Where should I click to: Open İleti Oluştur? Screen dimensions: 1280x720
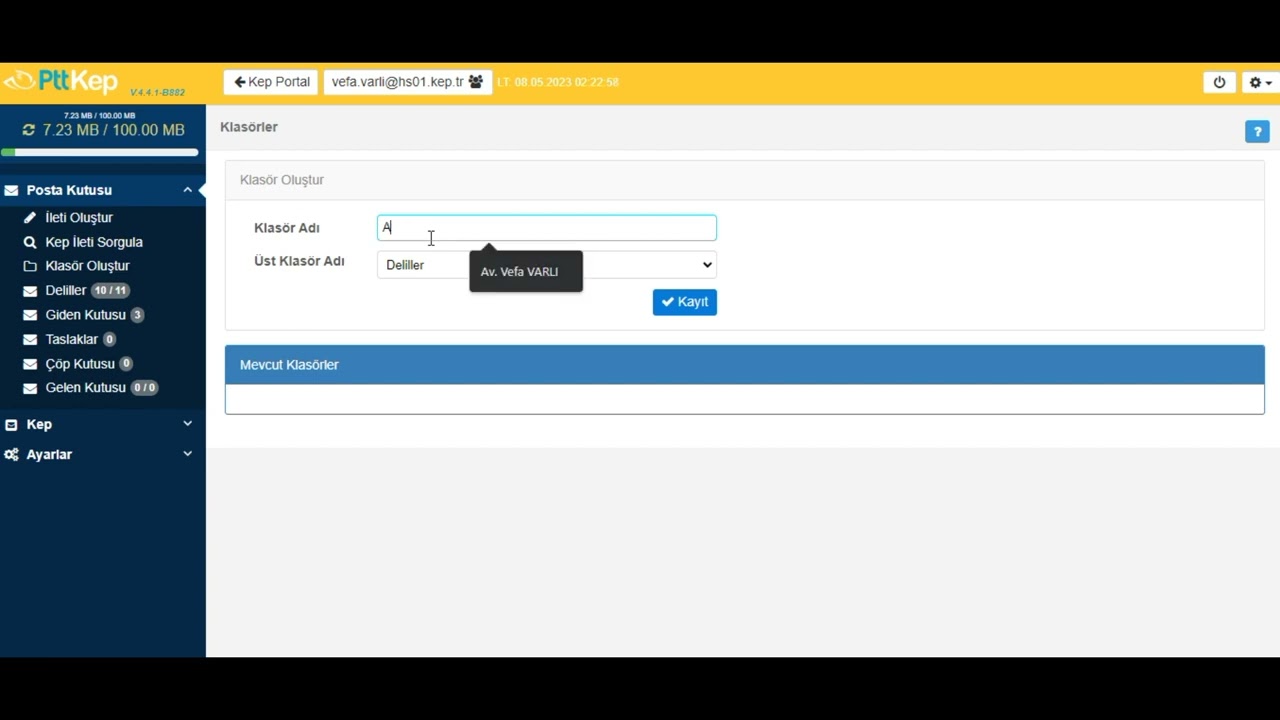pos(79,217)
